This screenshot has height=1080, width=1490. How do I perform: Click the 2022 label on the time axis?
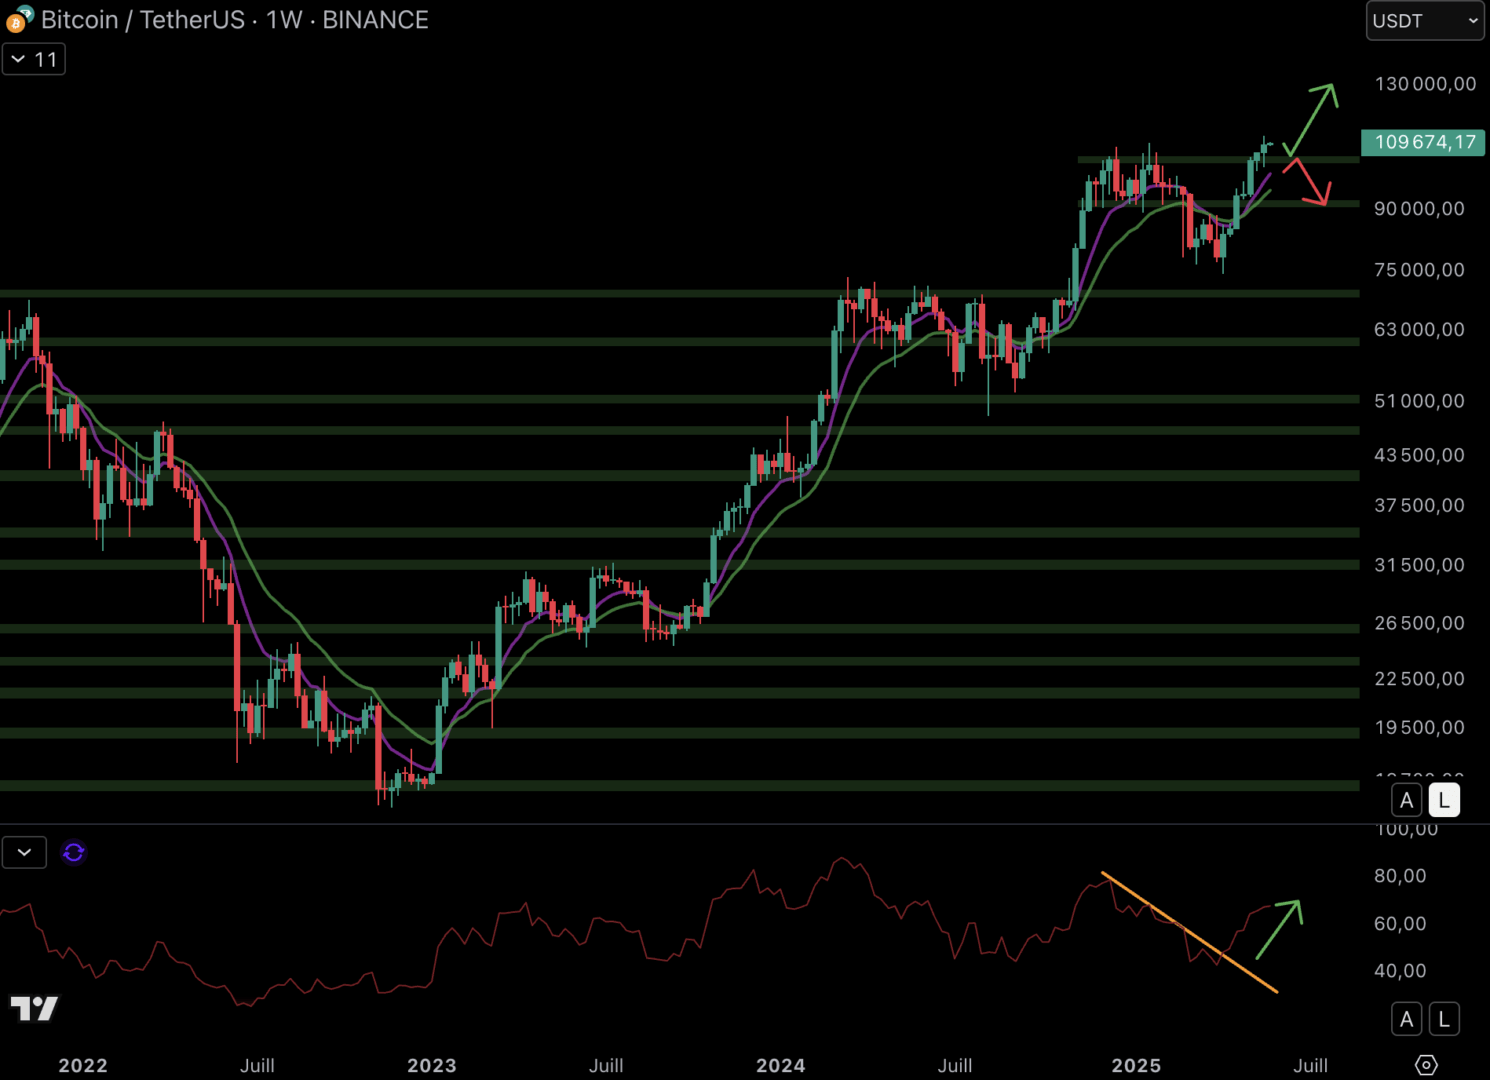(x=83, y=1066)
